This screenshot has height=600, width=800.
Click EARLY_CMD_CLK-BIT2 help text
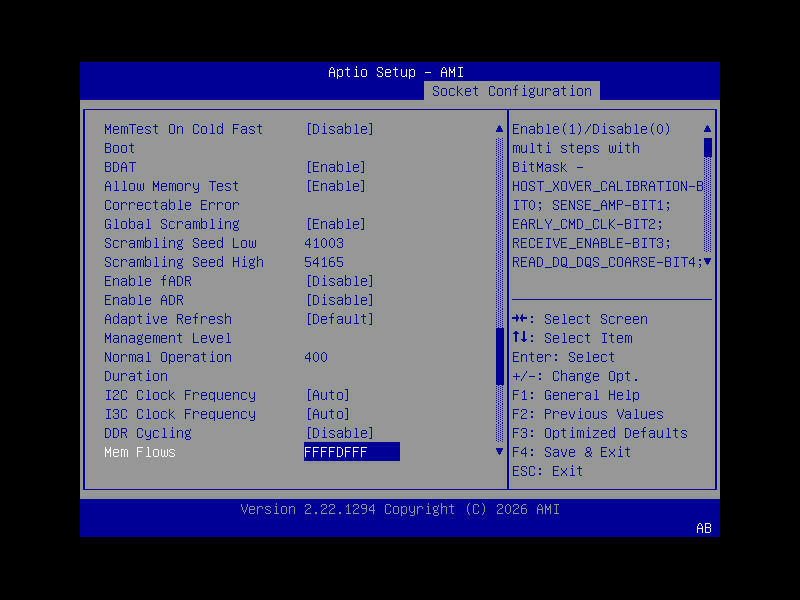pyautogui.click(x=587, y=224)
